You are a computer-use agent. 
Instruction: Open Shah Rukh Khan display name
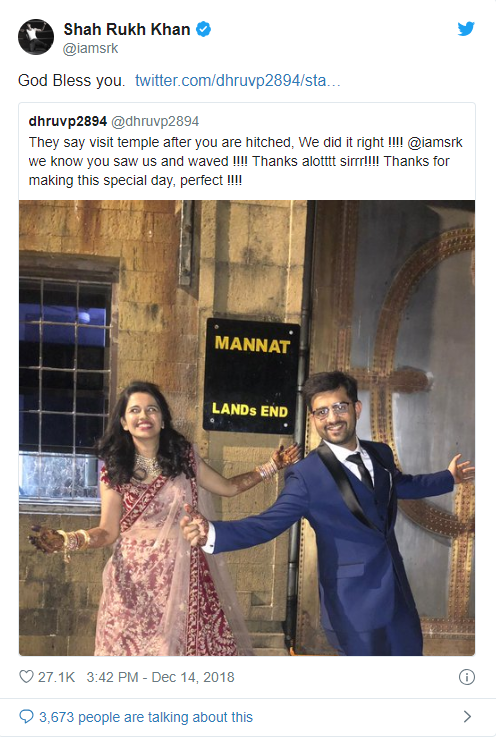(127, 29)
